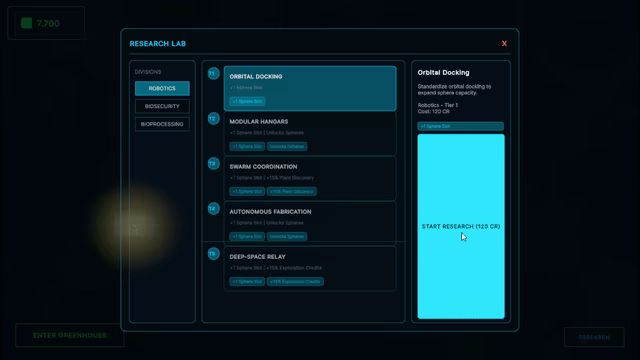640x360 pixels.
Task: Switch to the Biosecurity division
Action: (162, 106)
